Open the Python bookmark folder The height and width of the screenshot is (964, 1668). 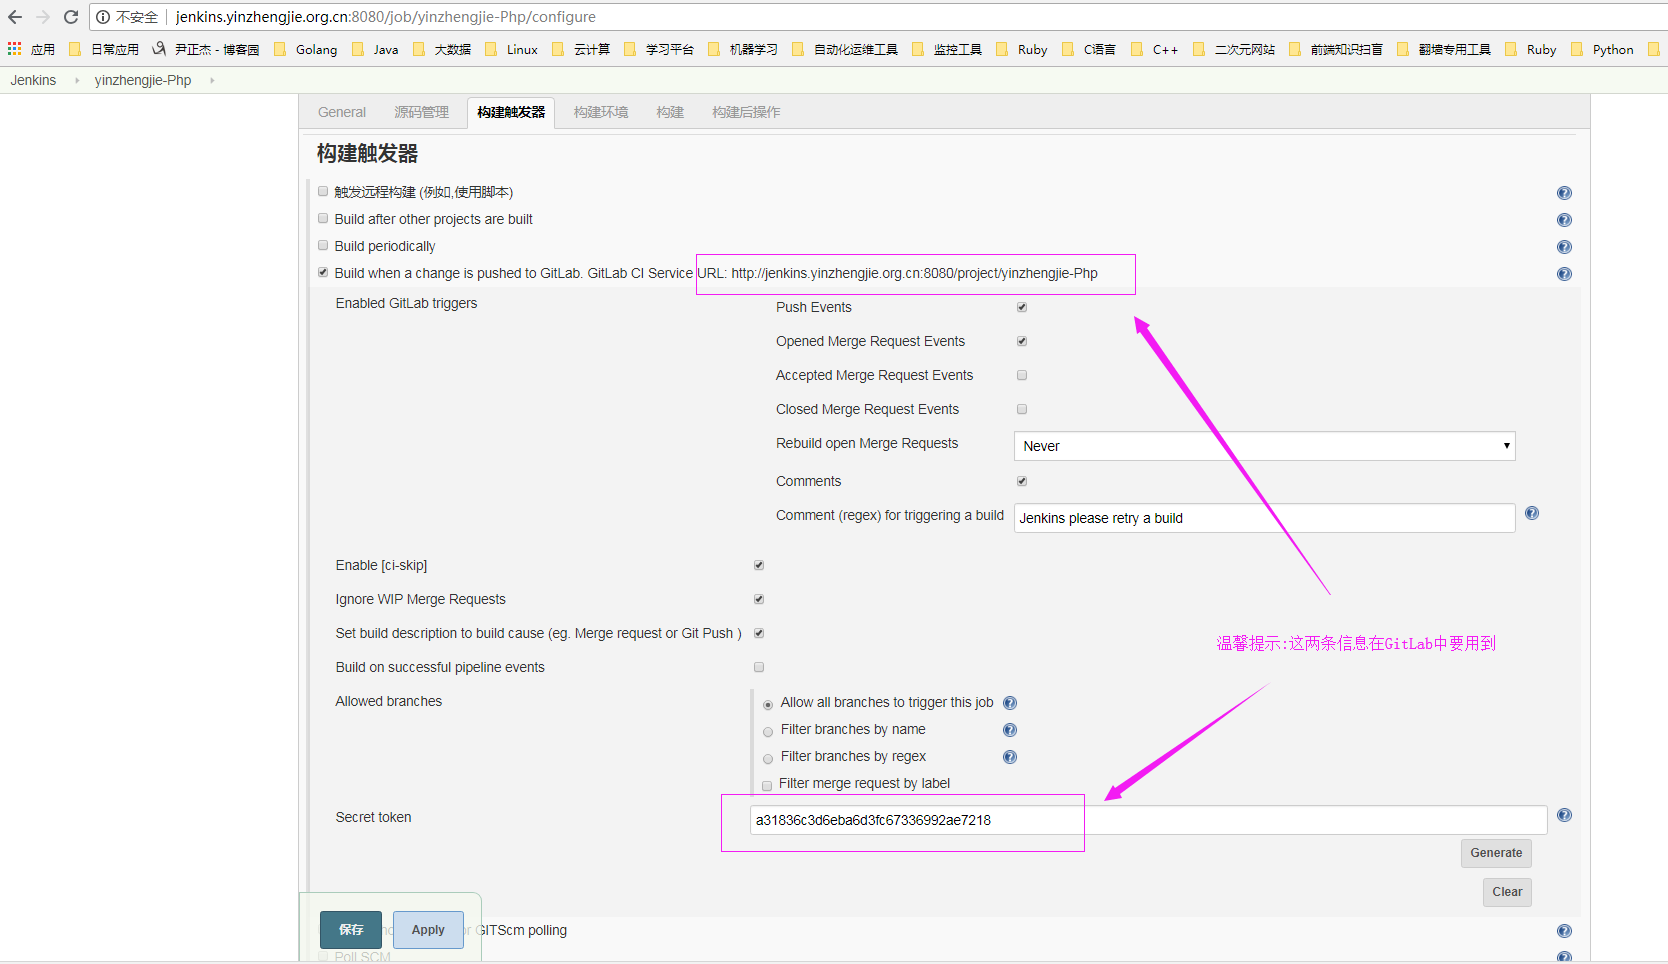tap(1603, 49)
